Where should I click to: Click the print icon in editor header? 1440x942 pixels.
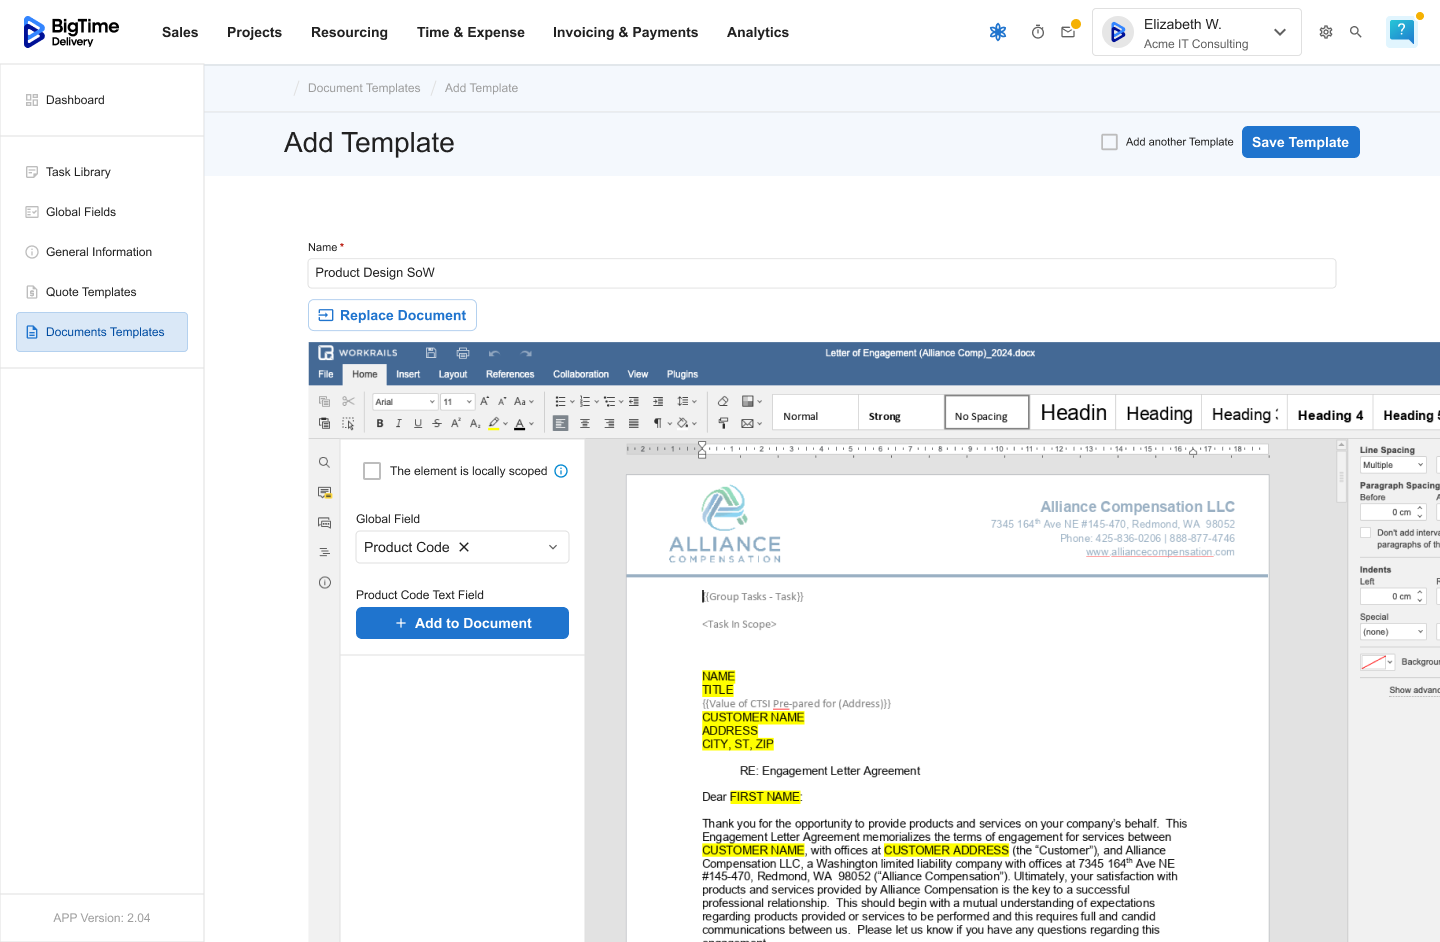tap(462, 353)
